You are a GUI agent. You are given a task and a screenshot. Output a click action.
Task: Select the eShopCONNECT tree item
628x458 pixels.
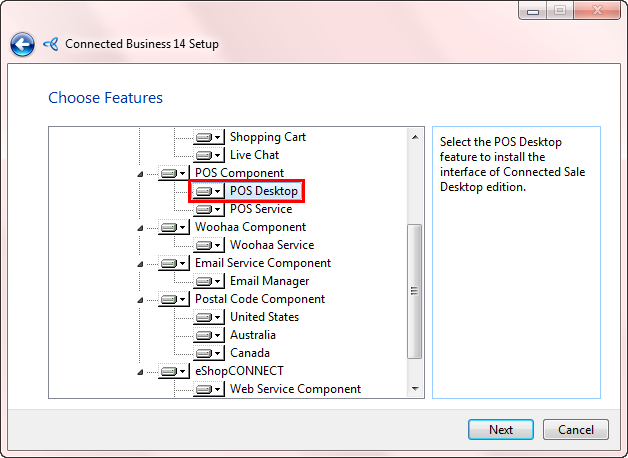239,371
